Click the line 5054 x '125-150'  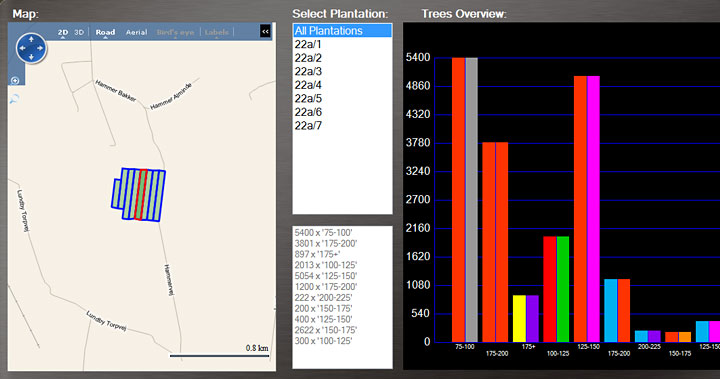coord(326,276)
